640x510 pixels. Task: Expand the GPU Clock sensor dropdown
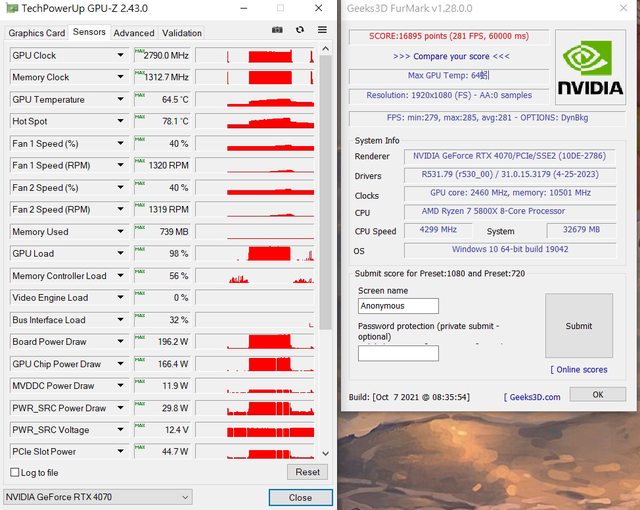point(120,55)
